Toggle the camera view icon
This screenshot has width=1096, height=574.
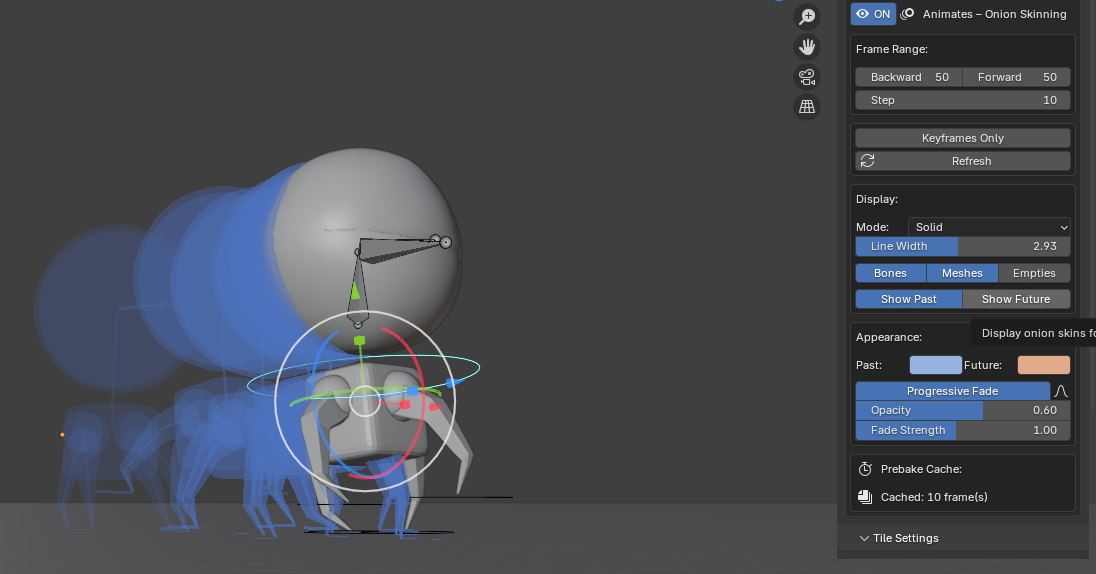807,76
